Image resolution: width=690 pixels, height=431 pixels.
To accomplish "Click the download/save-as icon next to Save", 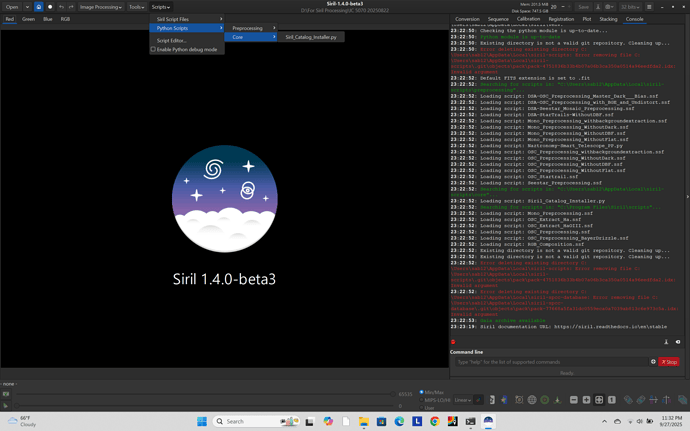I will pos(598,7).
